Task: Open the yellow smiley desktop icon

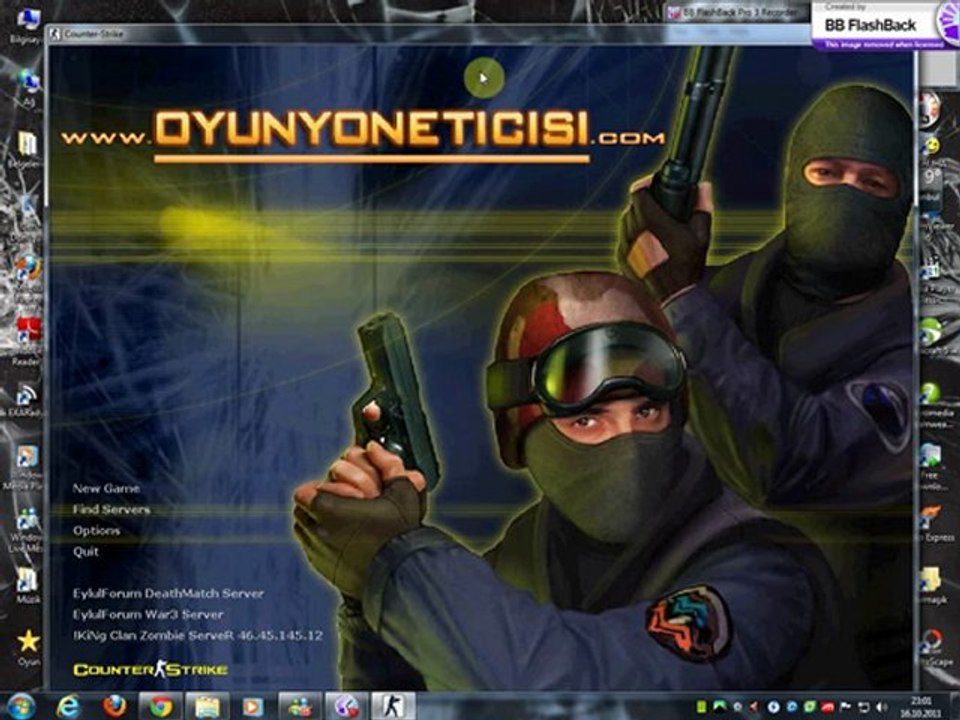Action: (x=931, y=146)
